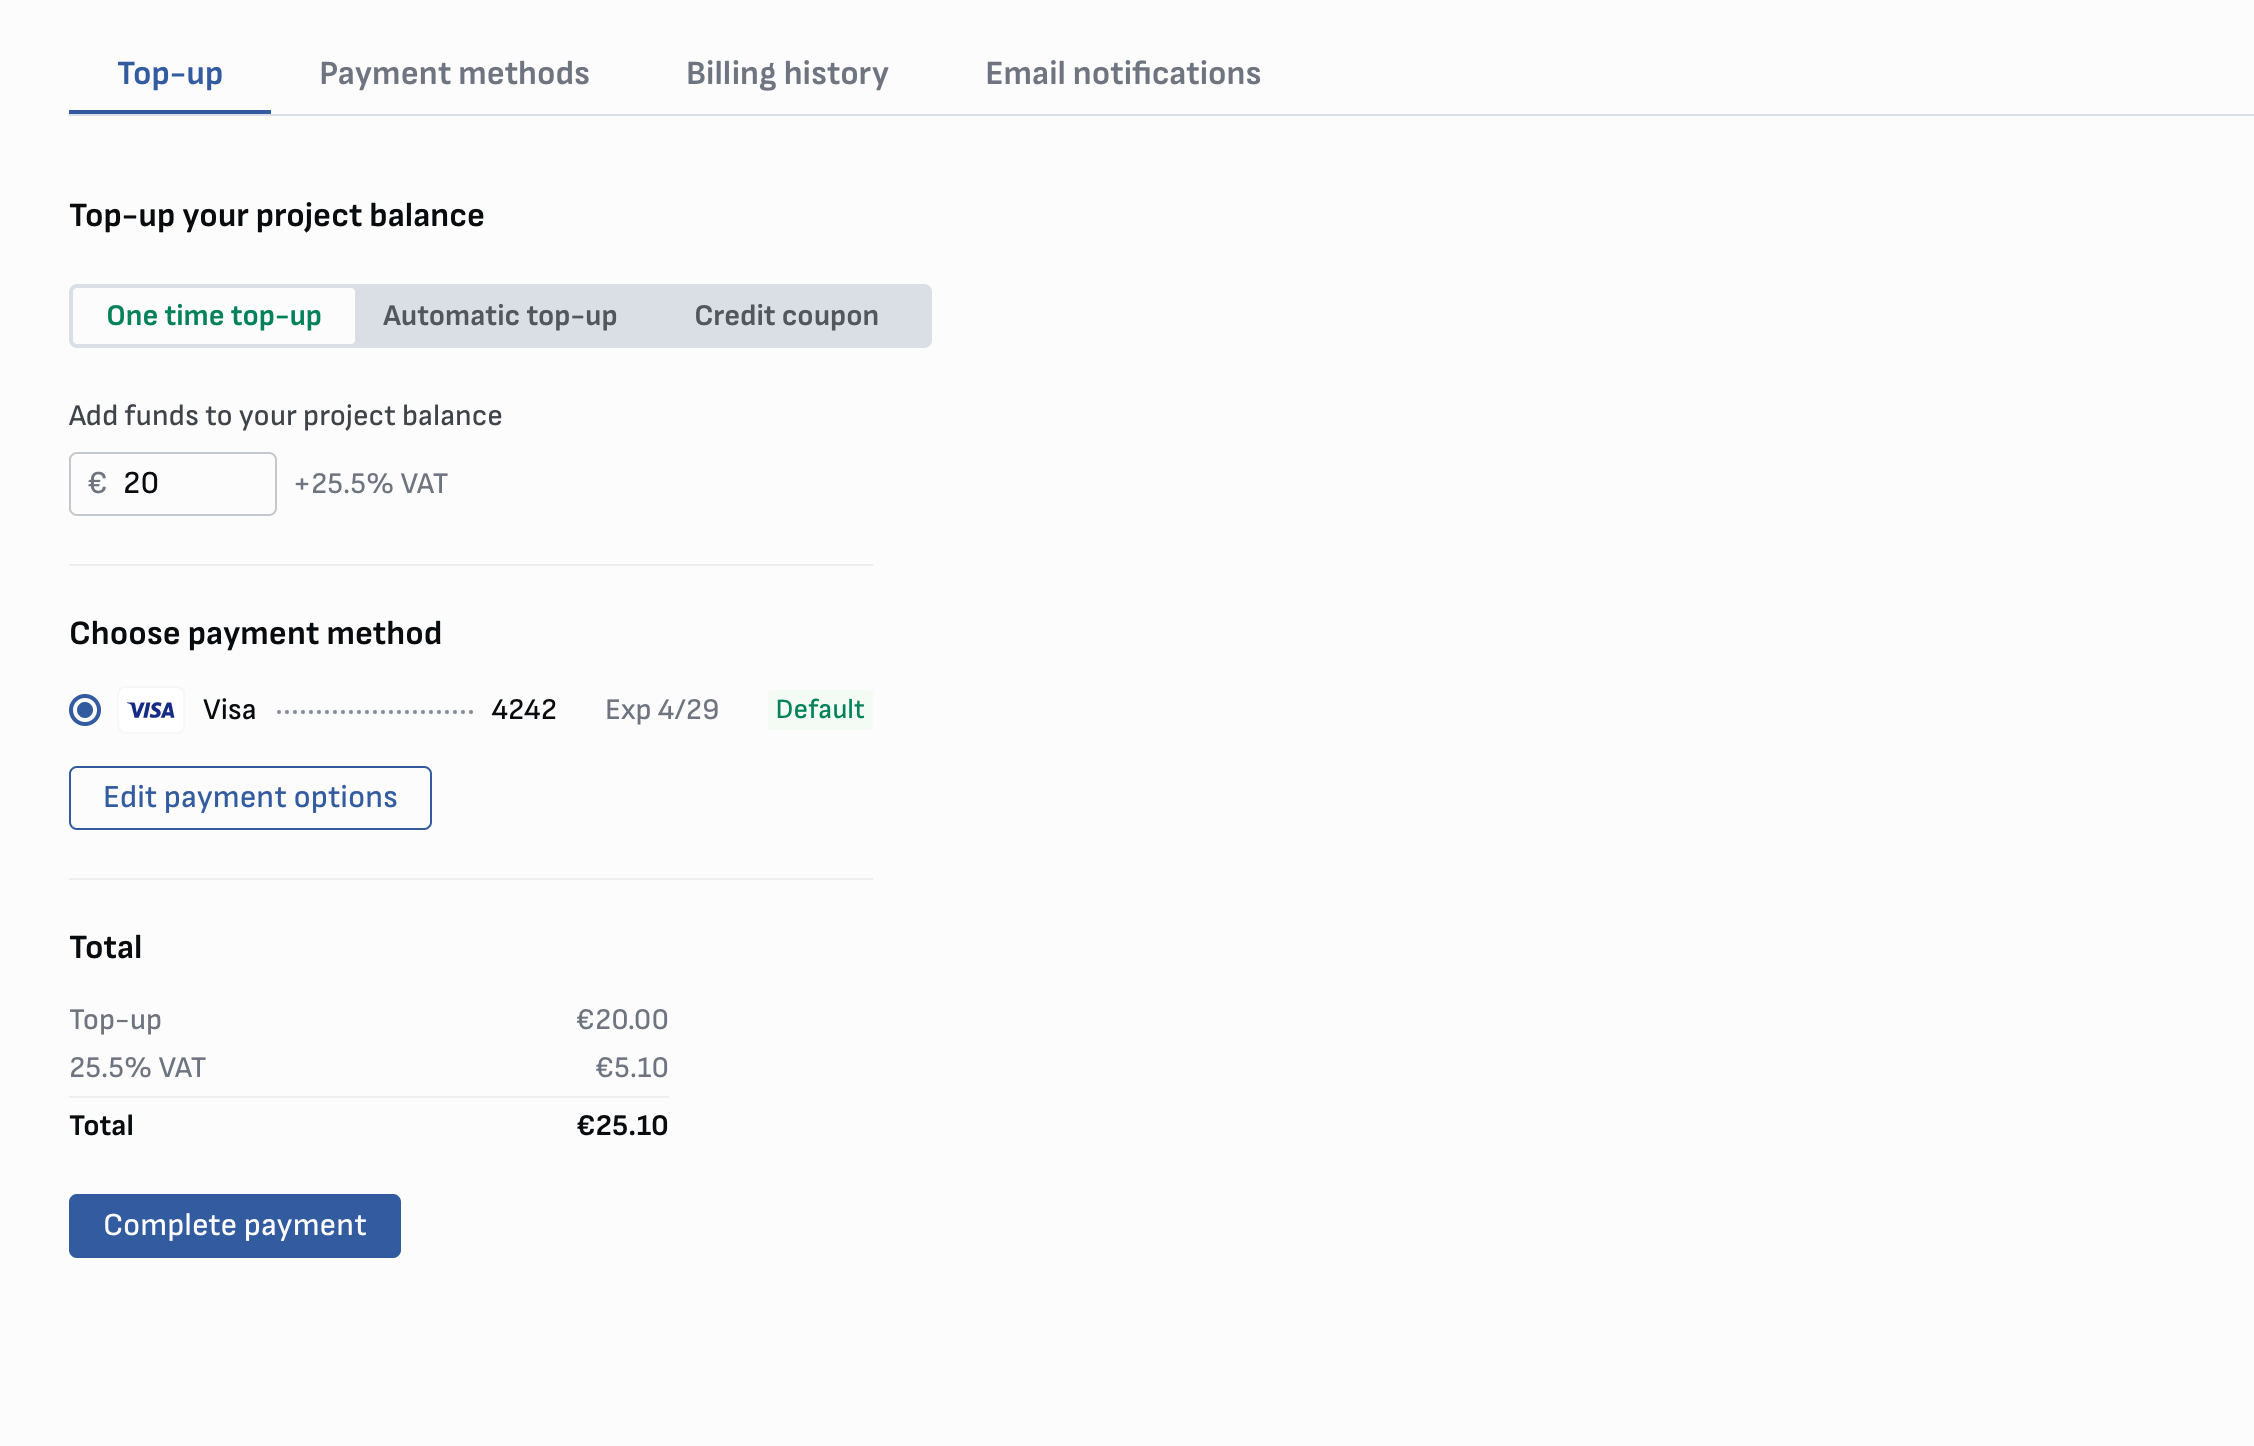Switch to Billing history tab
Viewport: 2254px width, 1446px height.
click(x=787, y=73)
